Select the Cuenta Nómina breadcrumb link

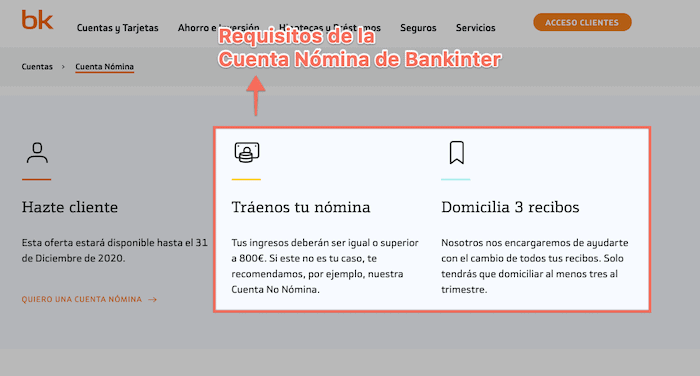coord(104,67)
